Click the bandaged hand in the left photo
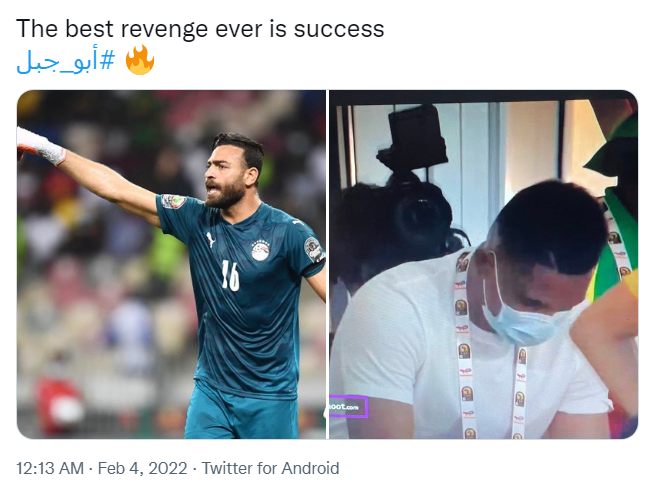 pos(40,145)
